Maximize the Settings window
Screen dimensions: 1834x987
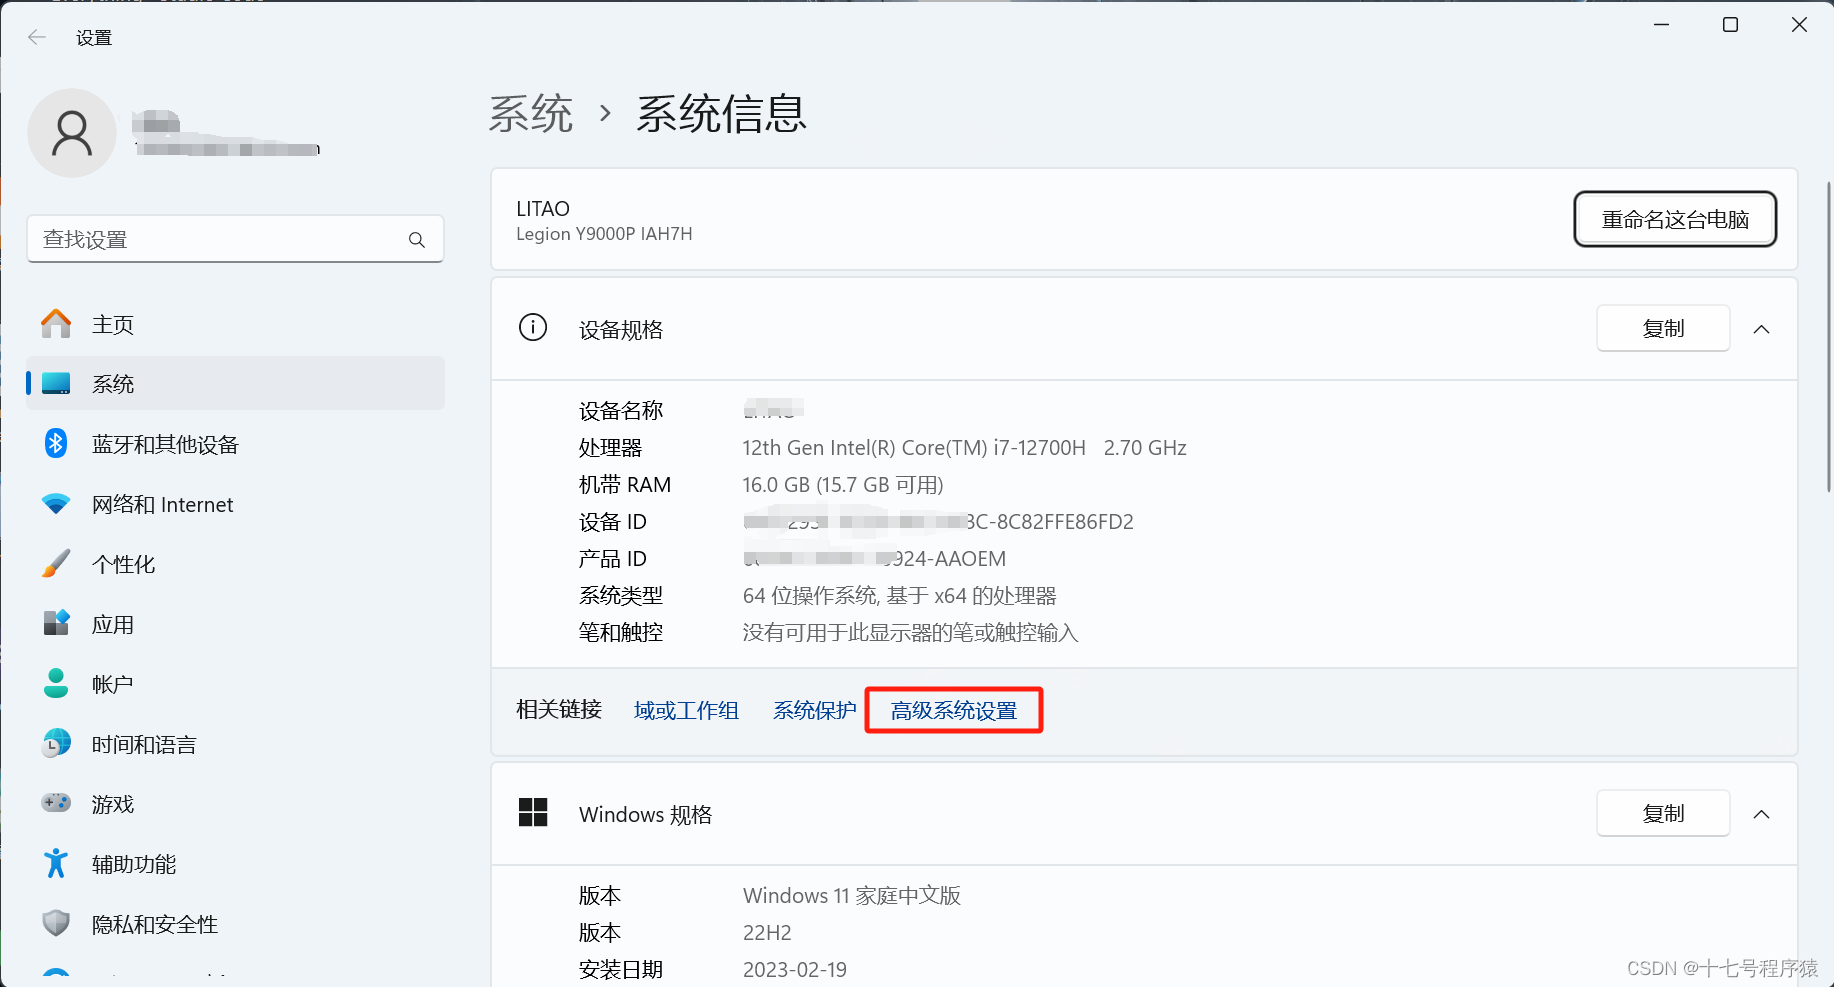pyautogui.click(x=1730, y=25)
